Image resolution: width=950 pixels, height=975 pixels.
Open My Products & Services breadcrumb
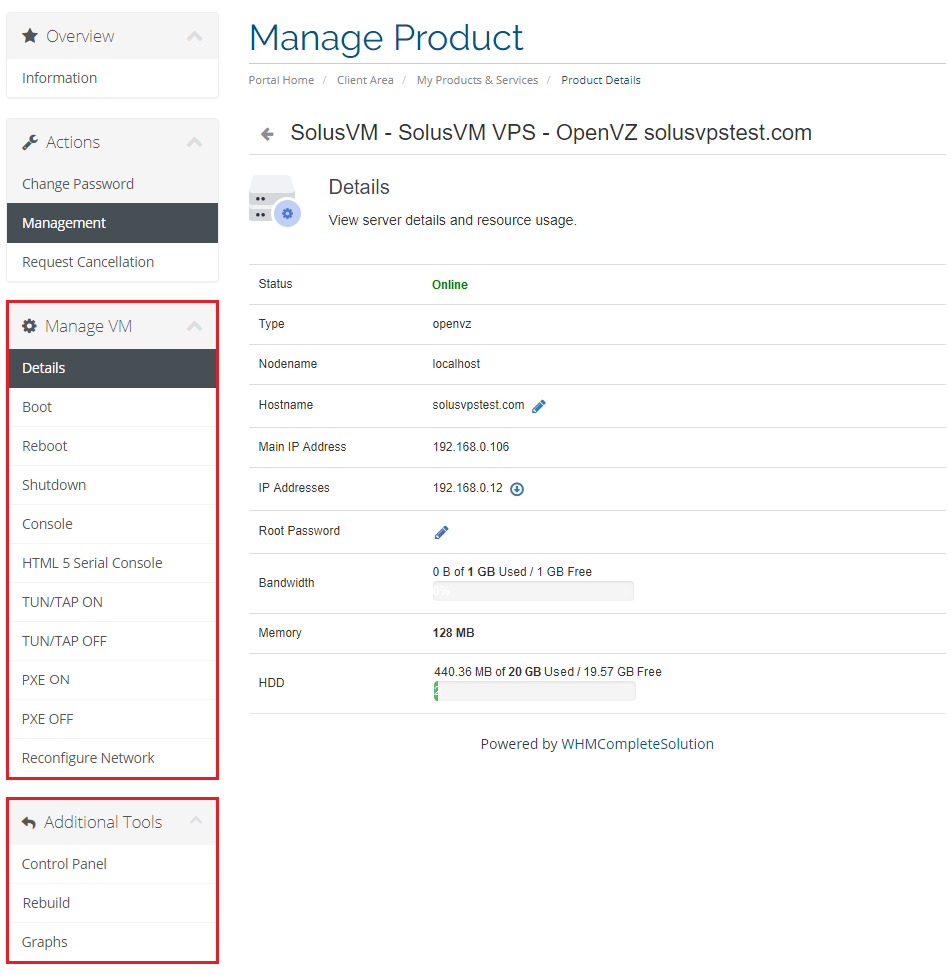pyautogui.click(x=477, y=80)
